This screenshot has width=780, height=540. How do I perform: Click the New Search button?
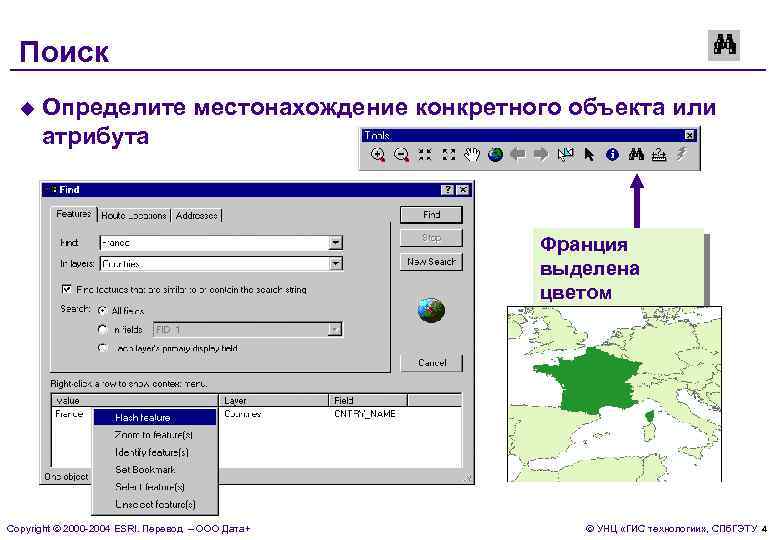[431, 262]
